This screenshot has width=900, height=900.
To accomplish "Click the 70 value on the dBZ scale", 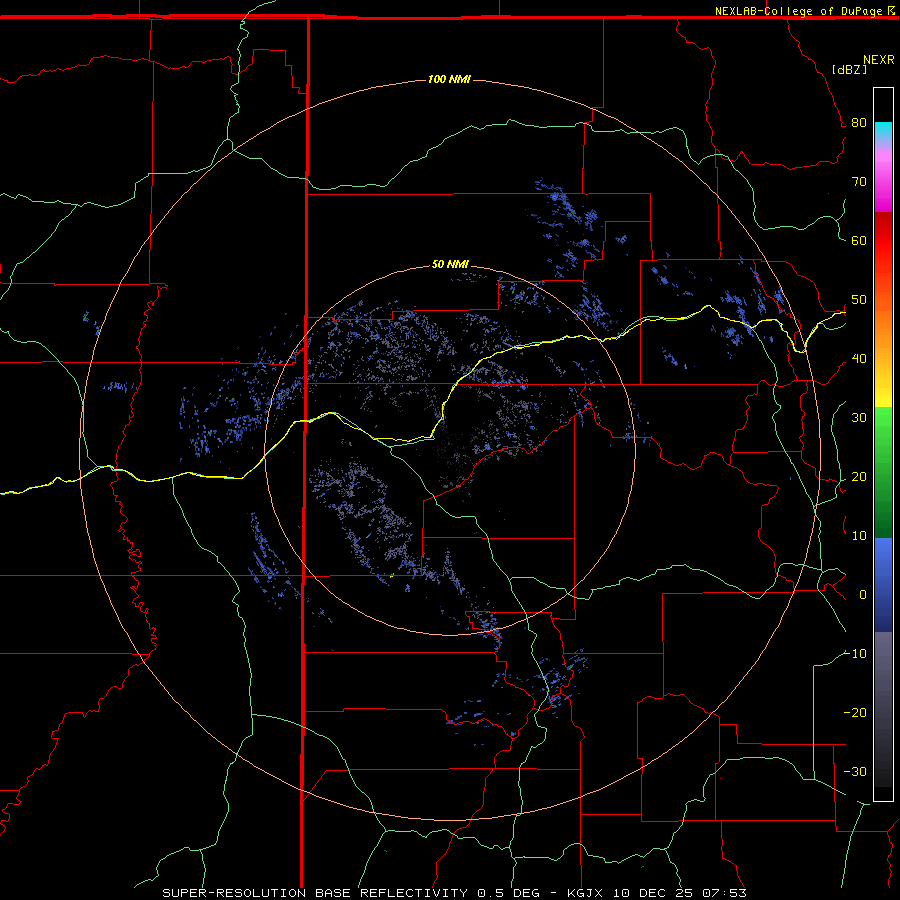I will [x=859, y=182].
